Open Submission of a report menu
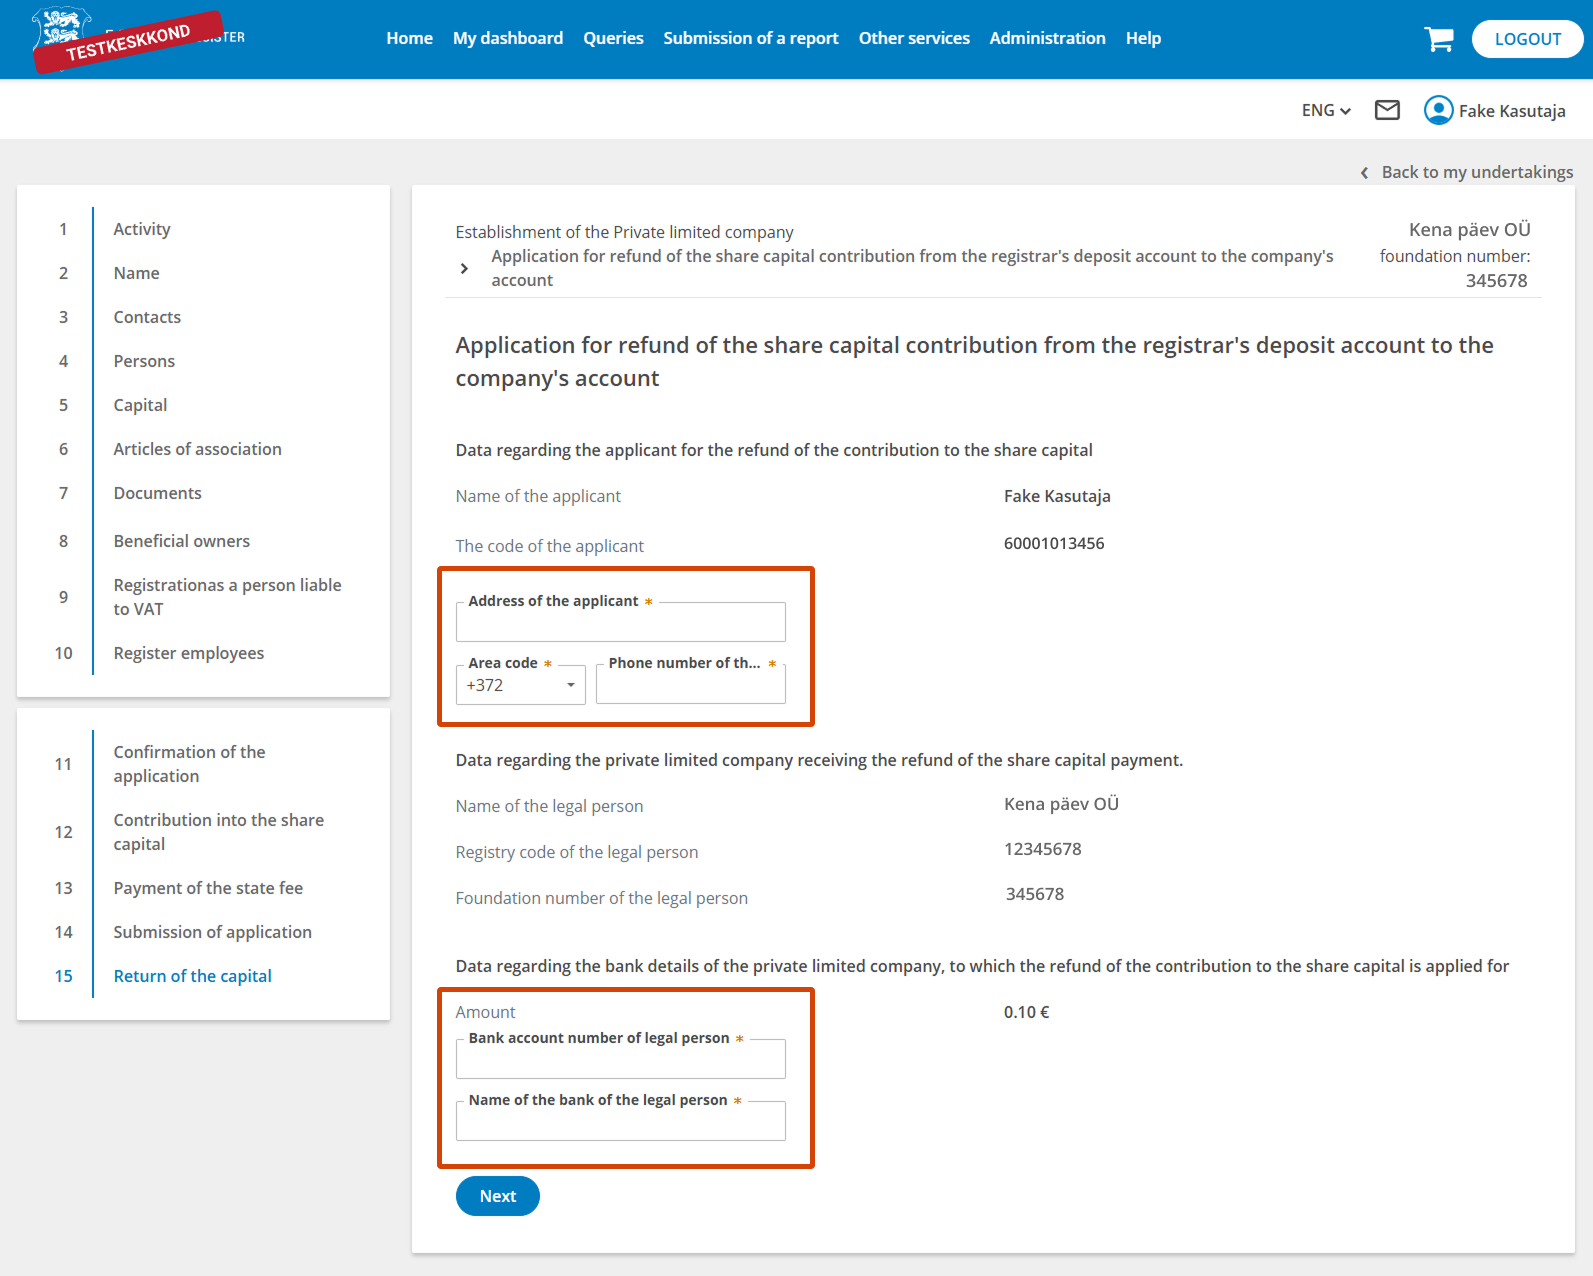Image resolution: width=1593 pixels, height=1276 pixels. (x=751, y=38)
